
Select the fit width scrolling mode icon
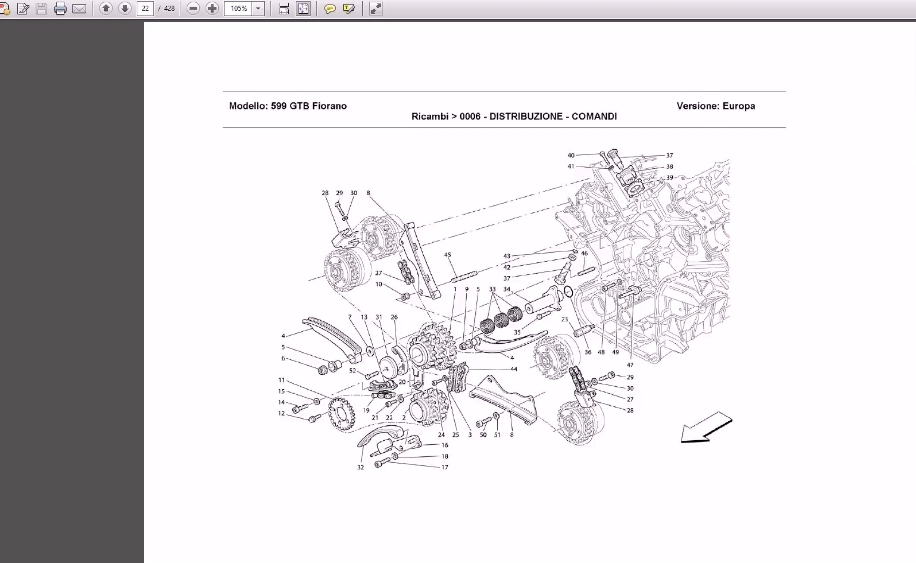click(x=284, y=9)
